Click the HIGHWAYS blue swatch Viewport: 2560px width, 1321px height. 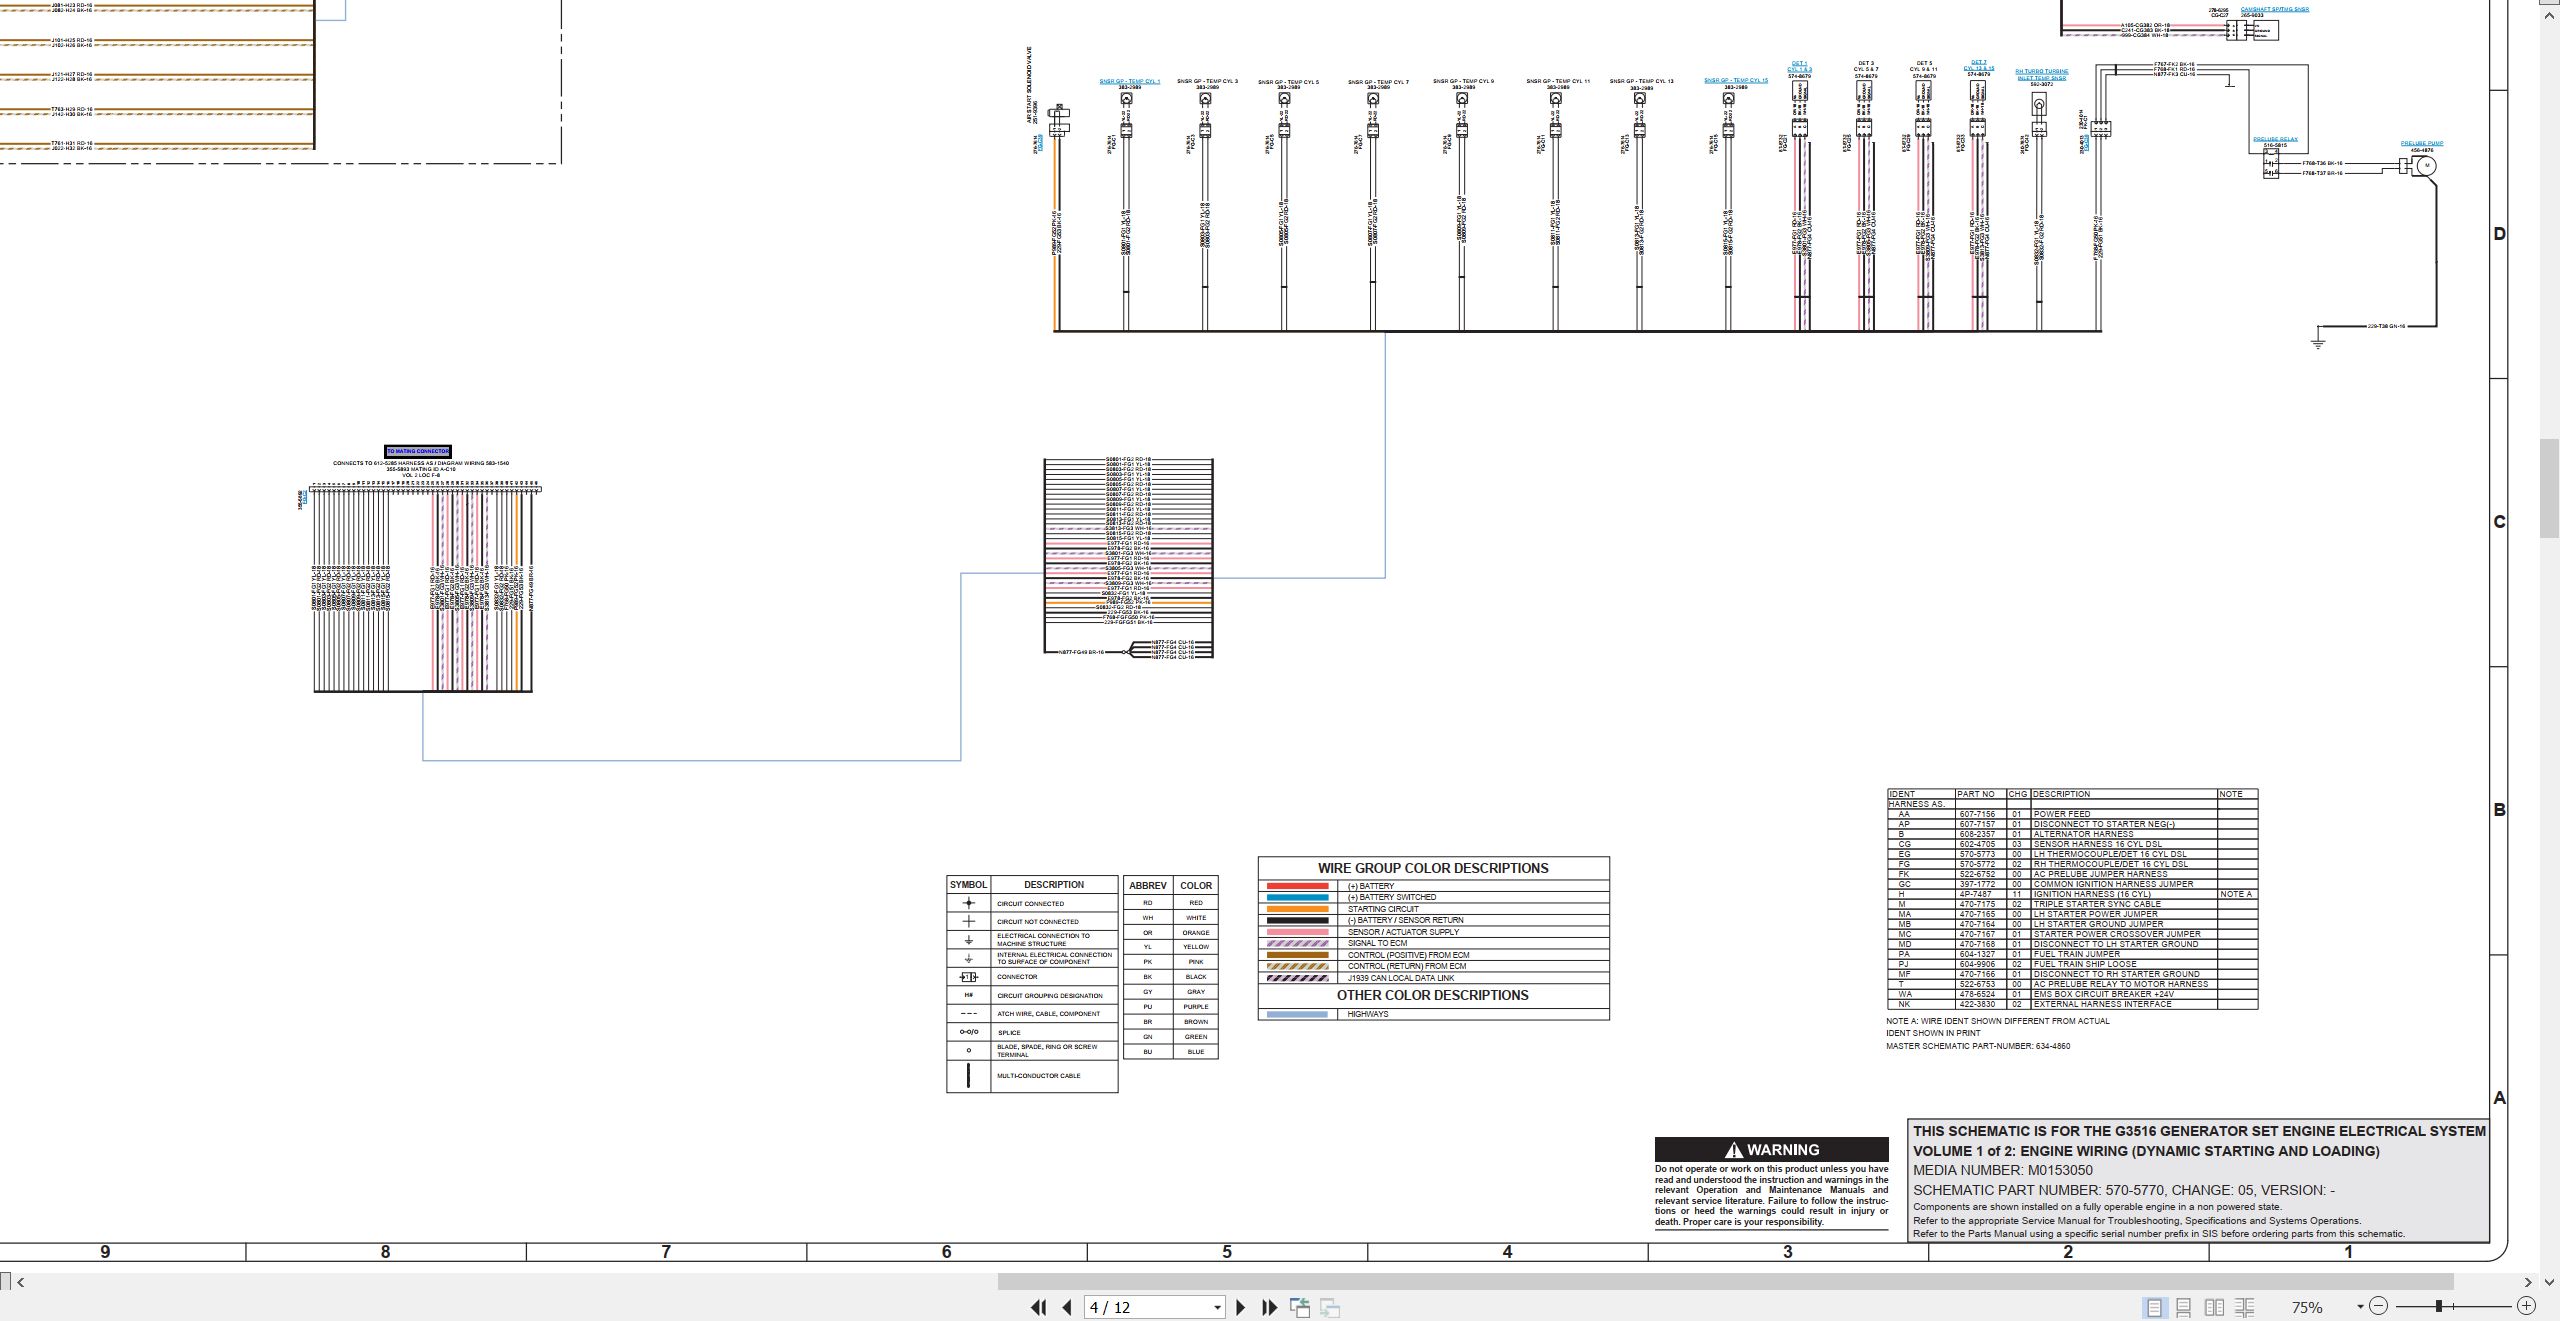tap(1297, 1014)
